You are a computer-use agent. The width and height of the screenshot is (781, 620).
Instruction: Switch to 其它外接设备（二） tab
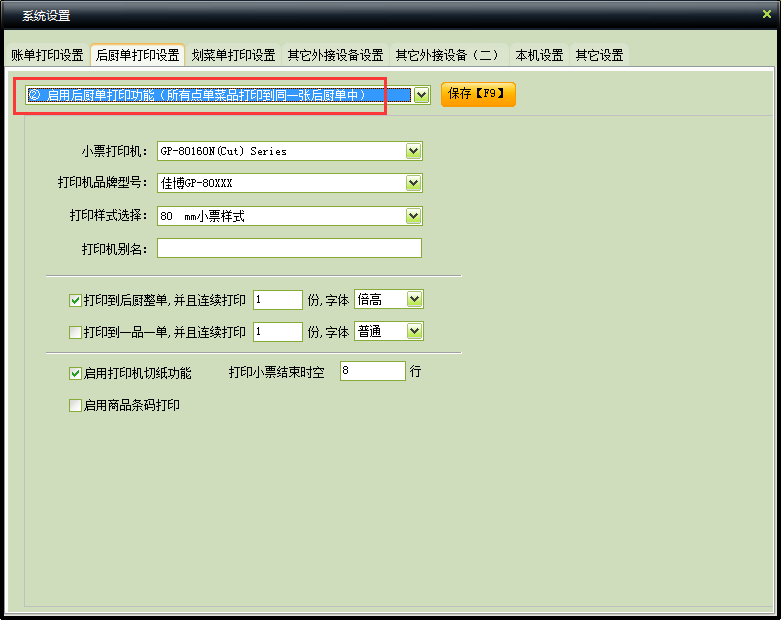(448, 55)
